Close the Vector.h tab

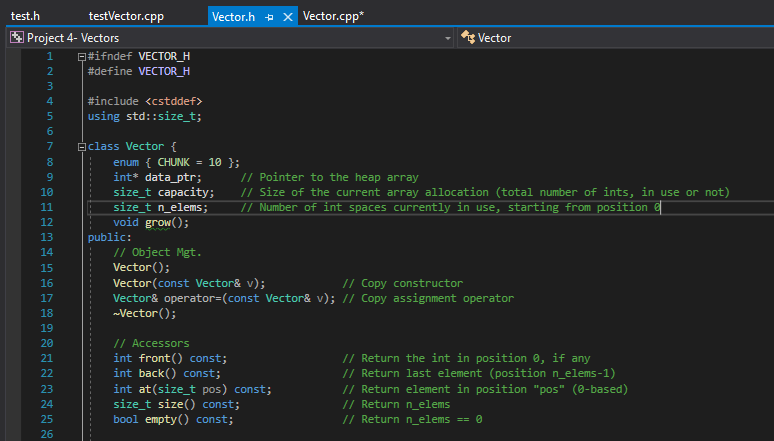point(288,17)
